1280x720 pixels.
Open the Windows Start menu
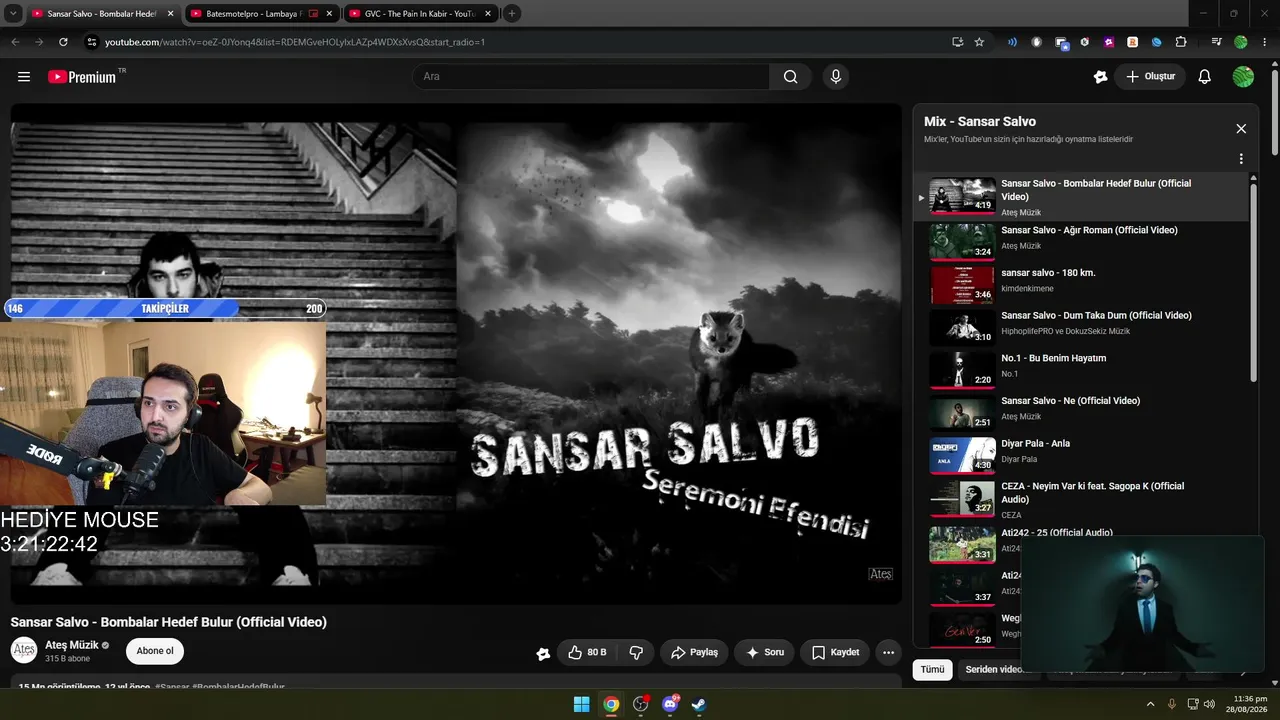[x=582, y=705]
